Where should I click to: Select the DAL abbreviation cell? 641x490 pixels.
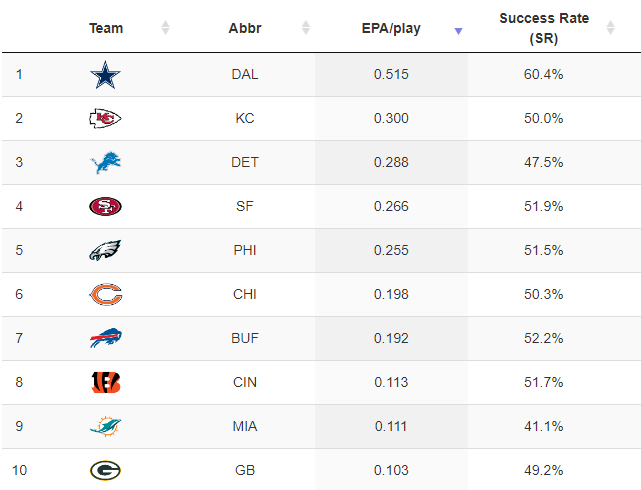(244, 74)
